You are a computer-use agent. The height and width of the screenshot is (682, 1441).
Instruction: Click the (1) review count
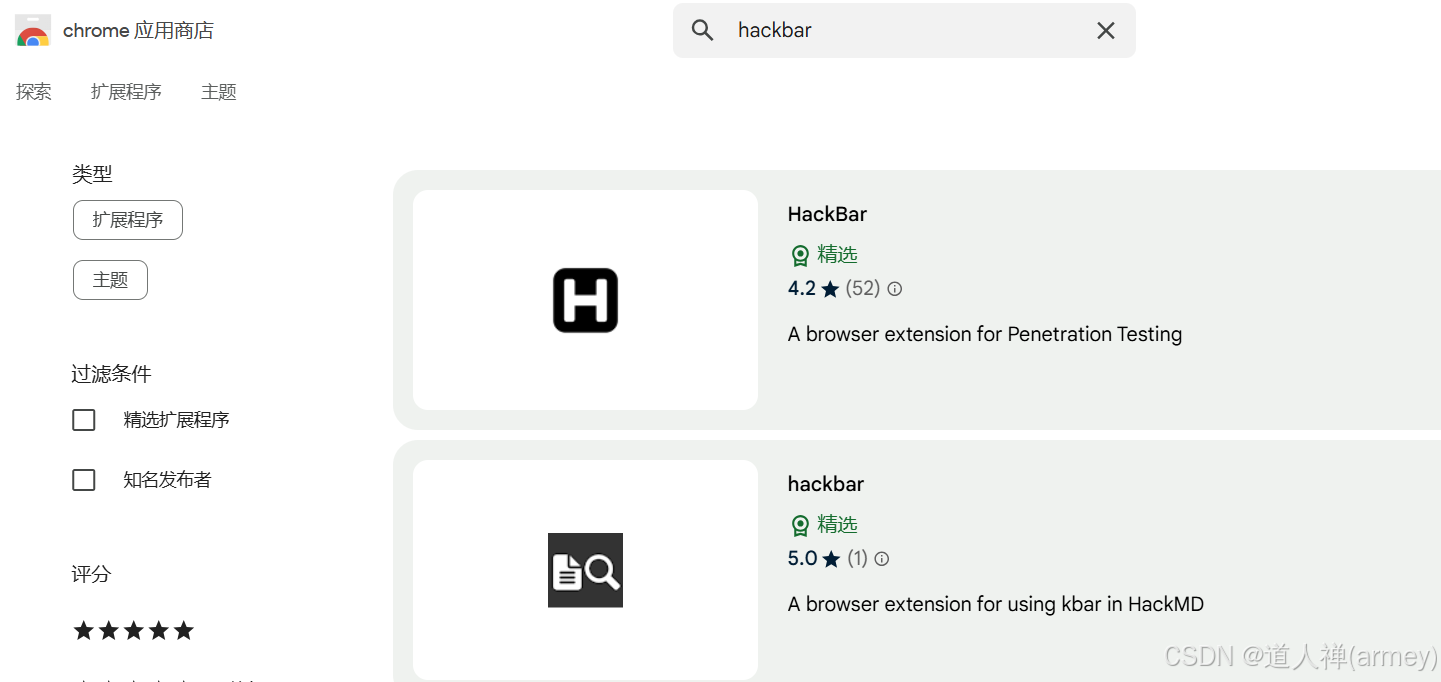[857, 559]
